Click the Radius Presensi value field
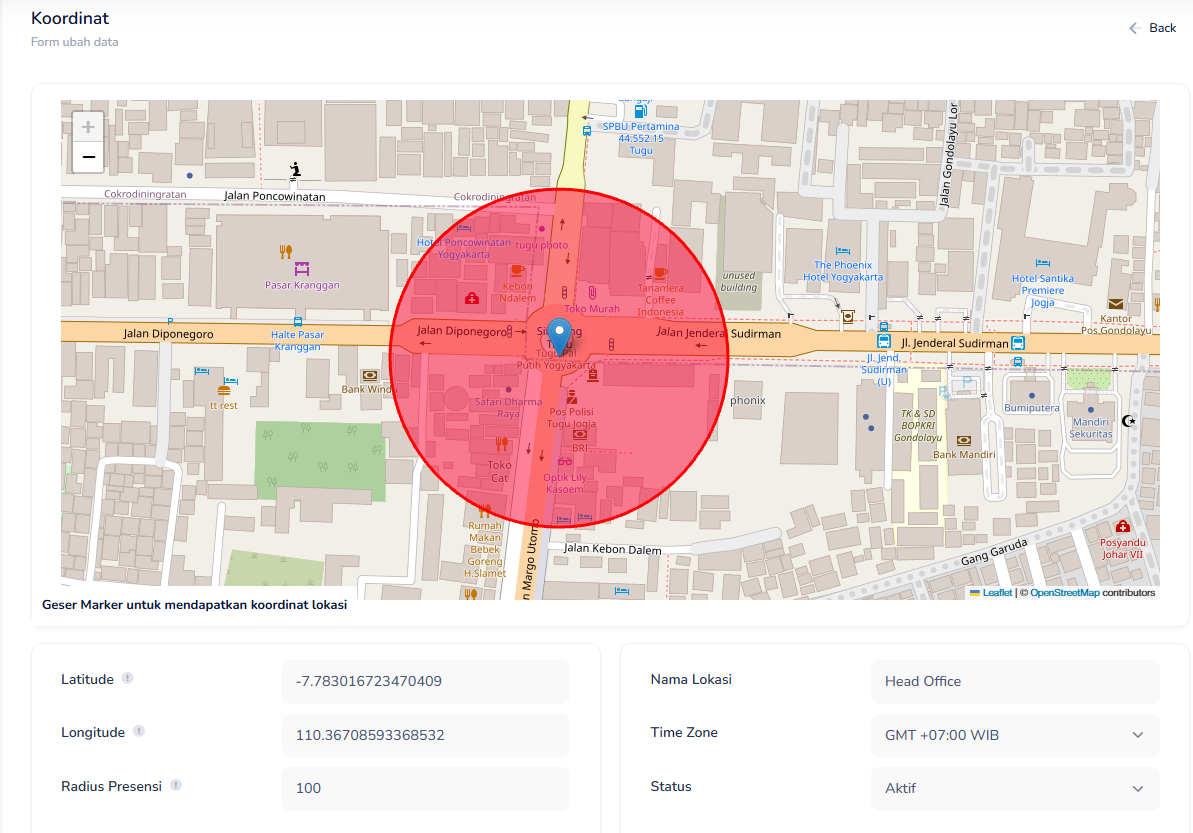The width and height of the screenshot is (1193, 833). point(424,788)
